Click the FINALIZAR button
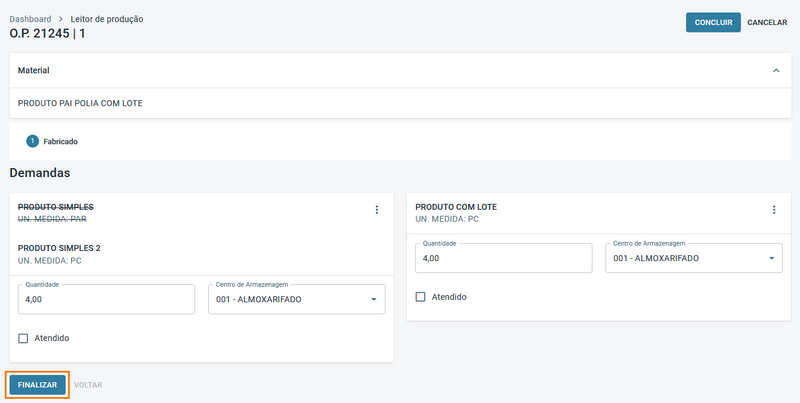The width and height of the screenshot is (800, 403). tap(38, 384)
